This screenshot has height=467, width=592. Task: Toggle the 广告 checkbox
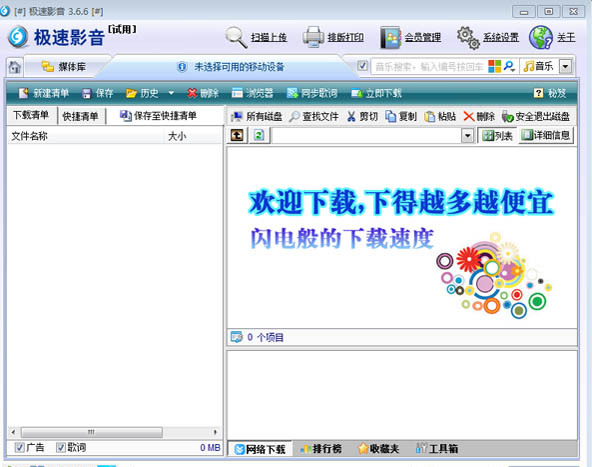click(20, 447)
